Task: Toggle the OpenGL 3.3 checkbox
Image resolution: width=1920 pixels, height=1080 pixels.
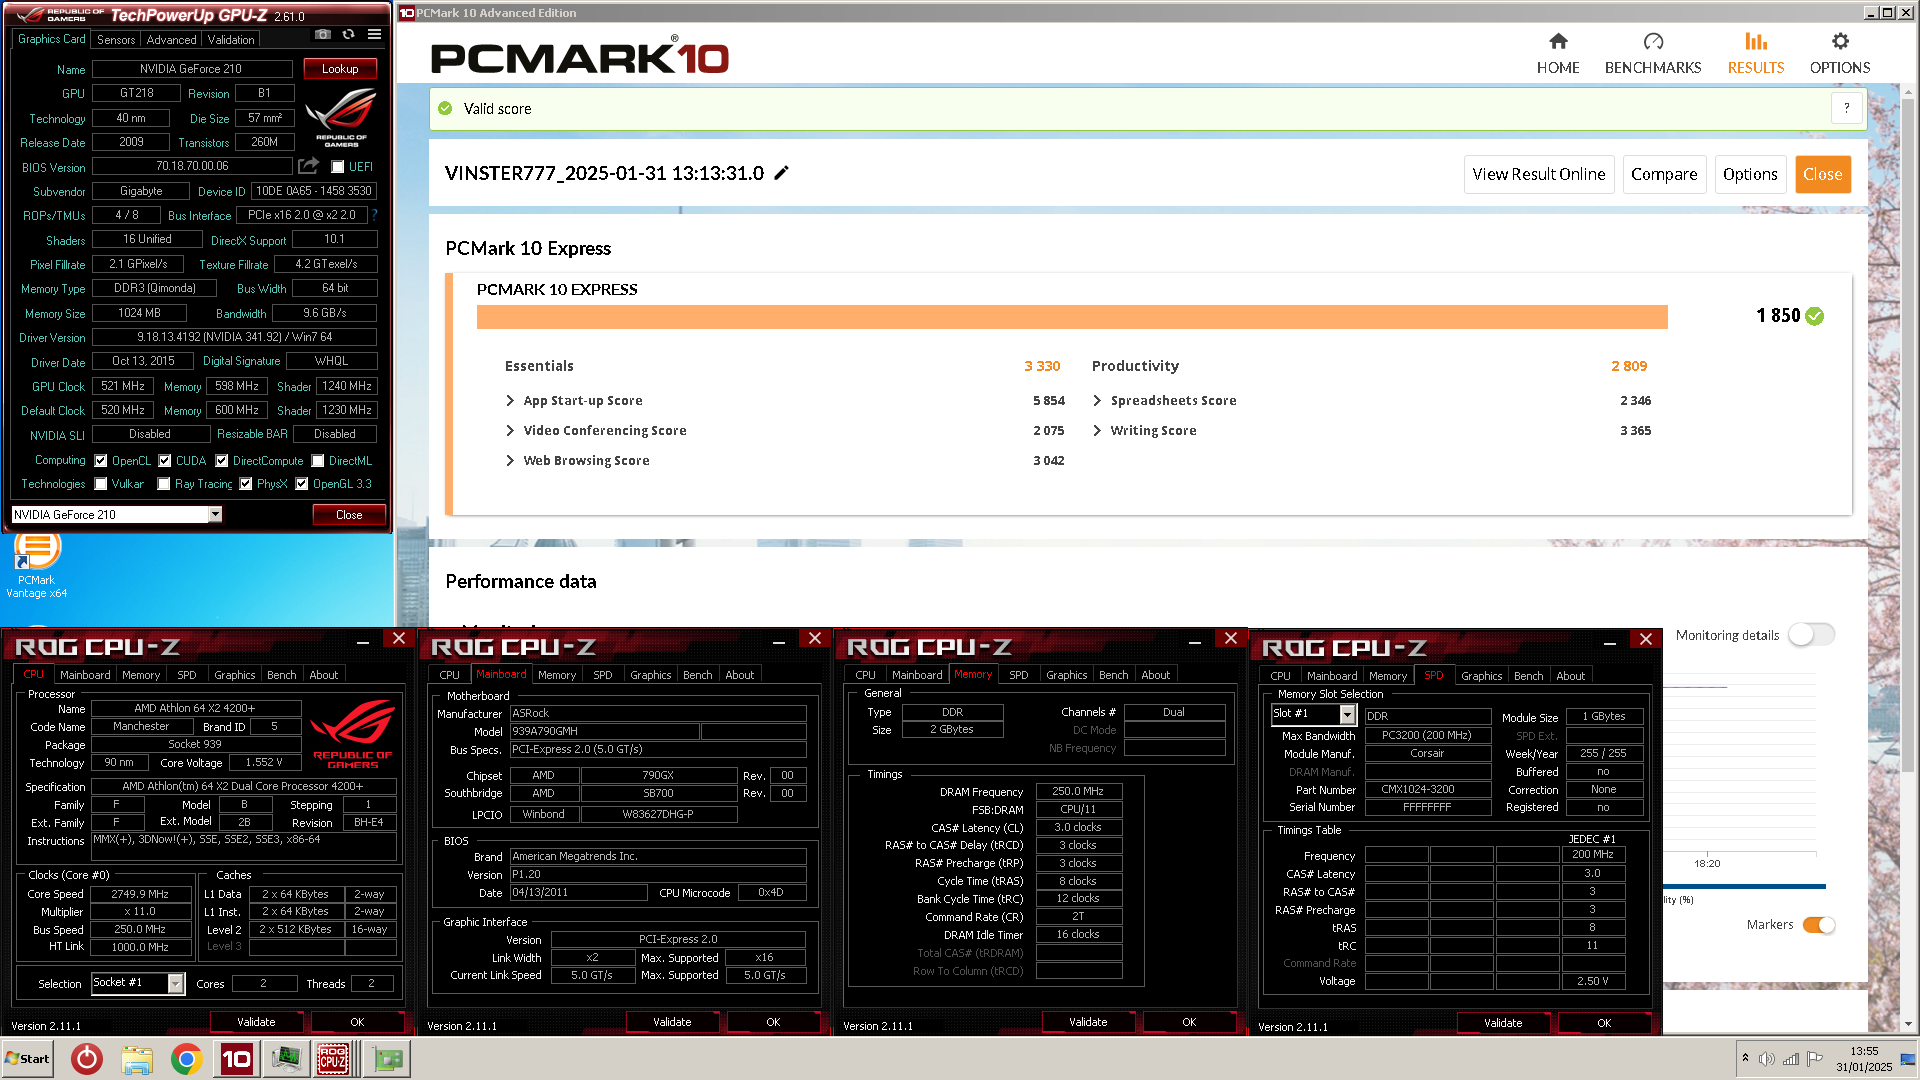Action: click(302, 484)
